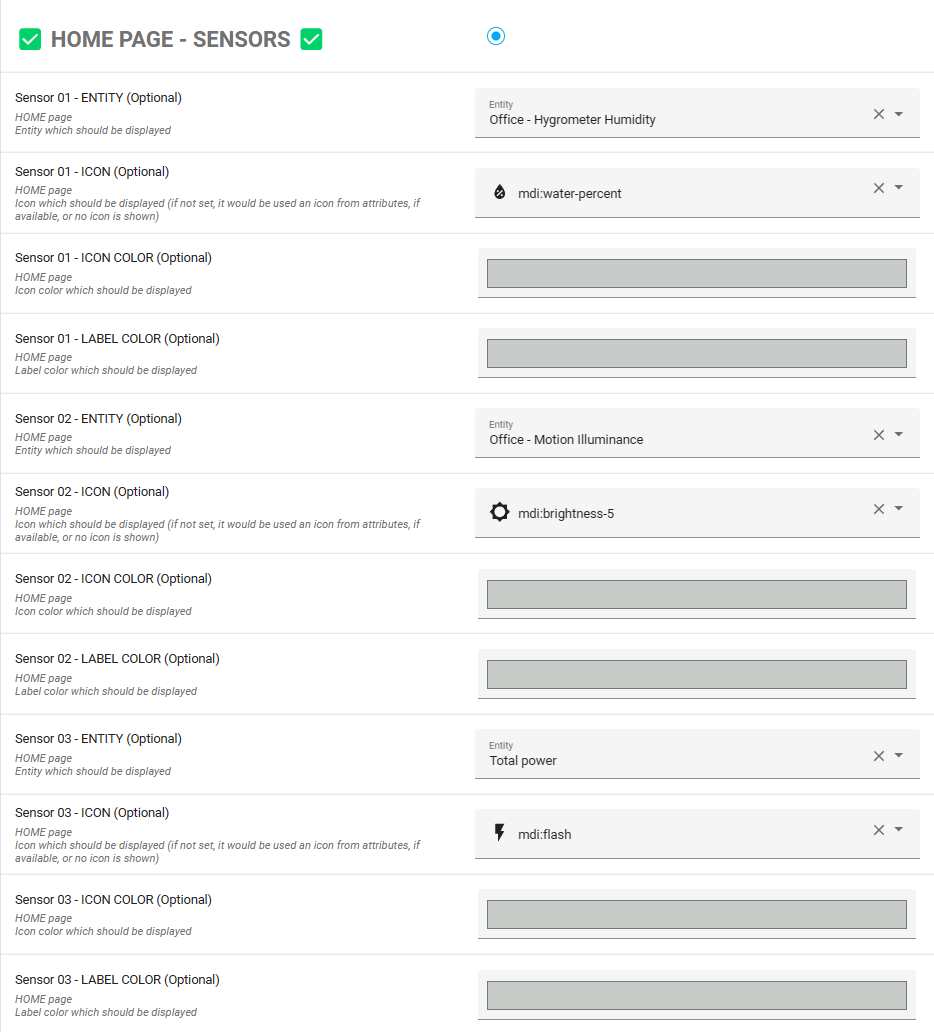
Task: Toggle green checkbox right of SENSORS heading
Action: coord(312,40)
